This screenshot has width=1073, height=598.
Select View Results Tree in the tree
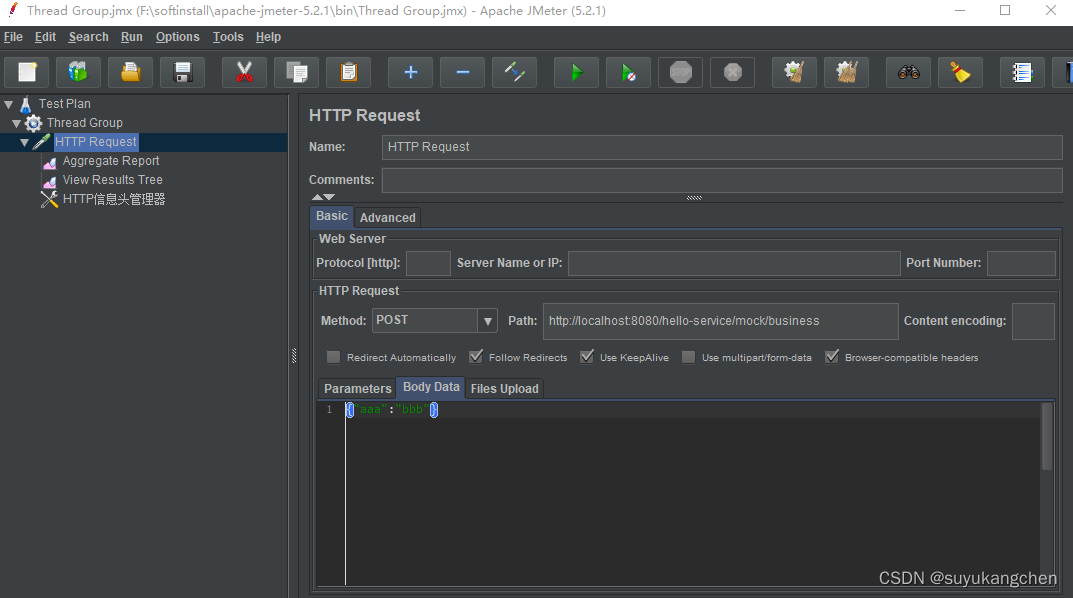click(113, 180)
